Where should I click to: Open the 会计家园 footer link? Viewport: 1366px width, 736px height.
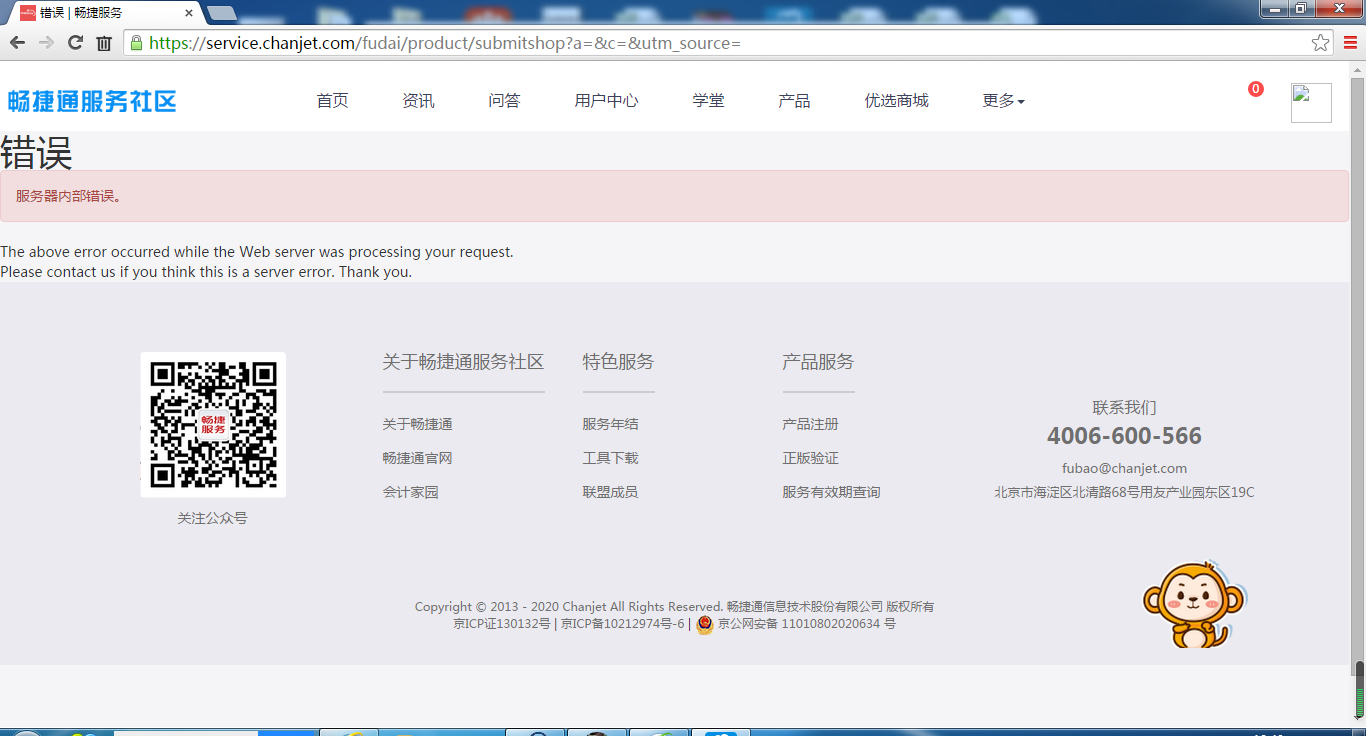click(411, 492)
